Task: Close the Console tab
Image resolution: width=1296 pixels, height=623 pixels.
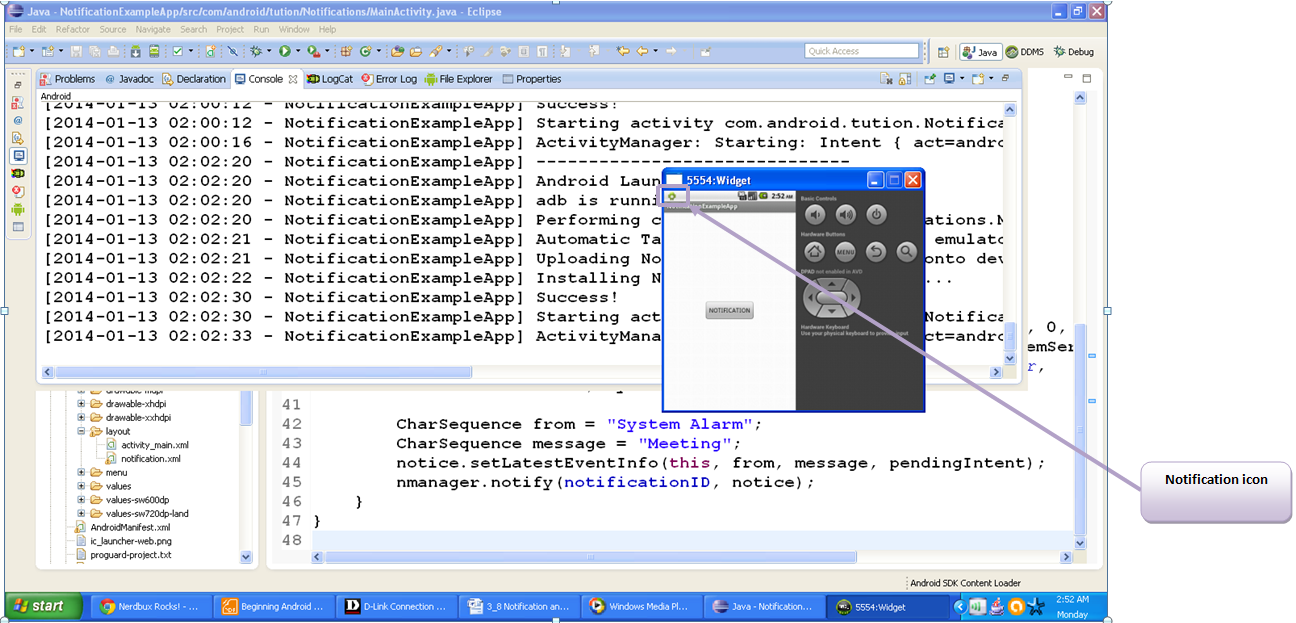Action: (293, 79)
